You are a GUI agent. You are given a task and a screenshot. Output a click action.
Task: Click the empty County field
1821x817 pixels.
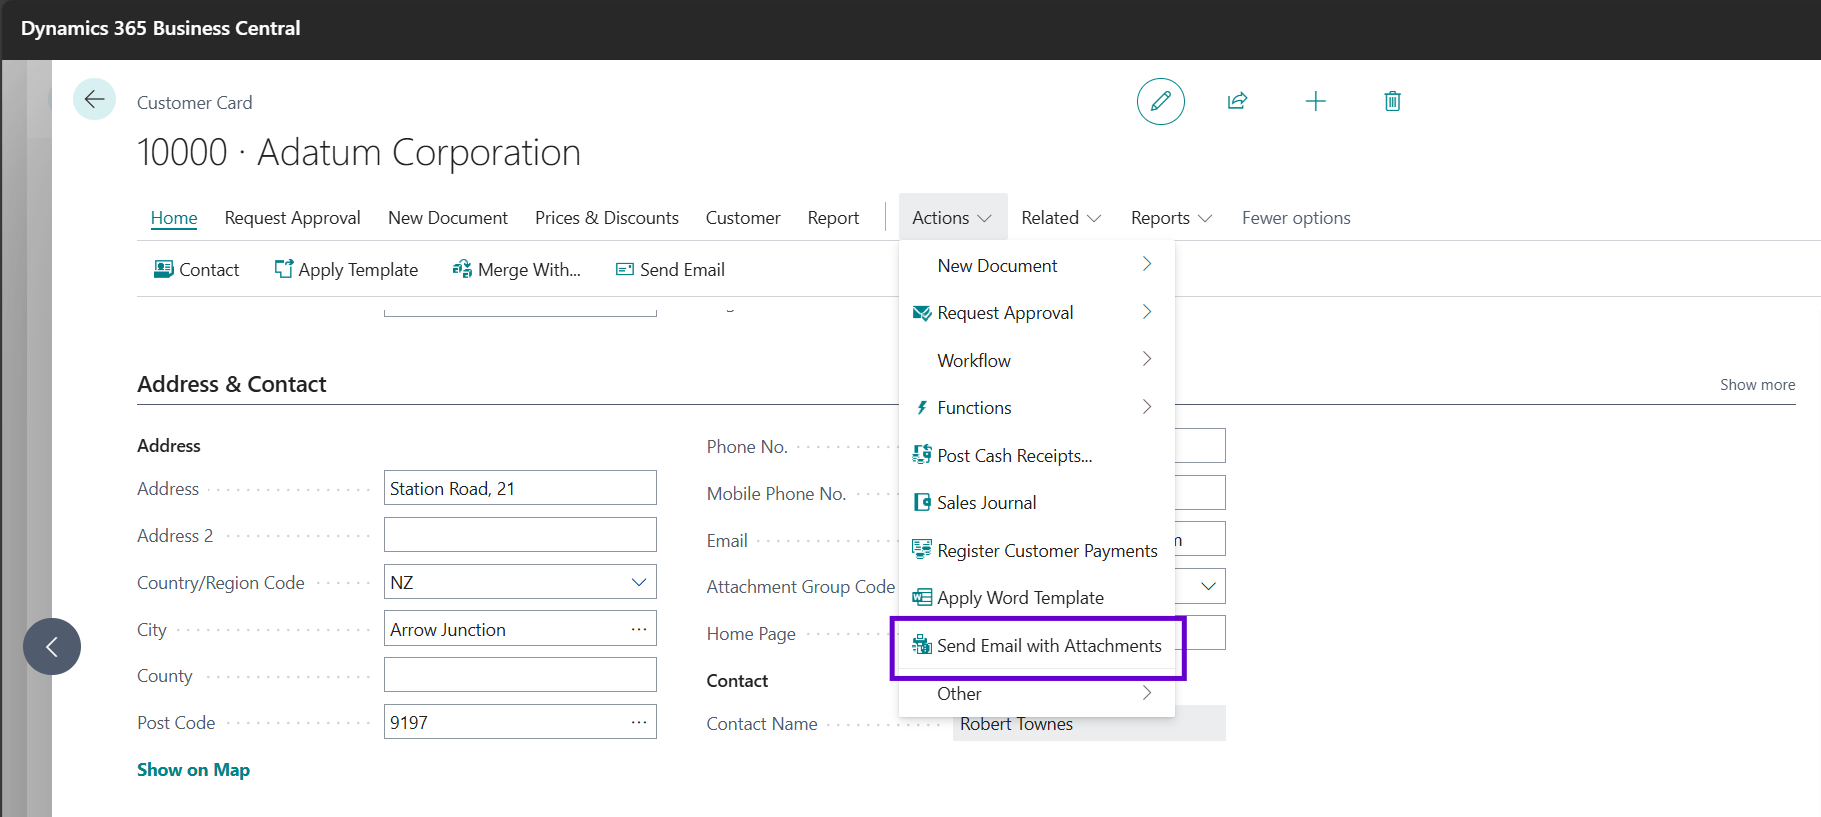(520, 675)
